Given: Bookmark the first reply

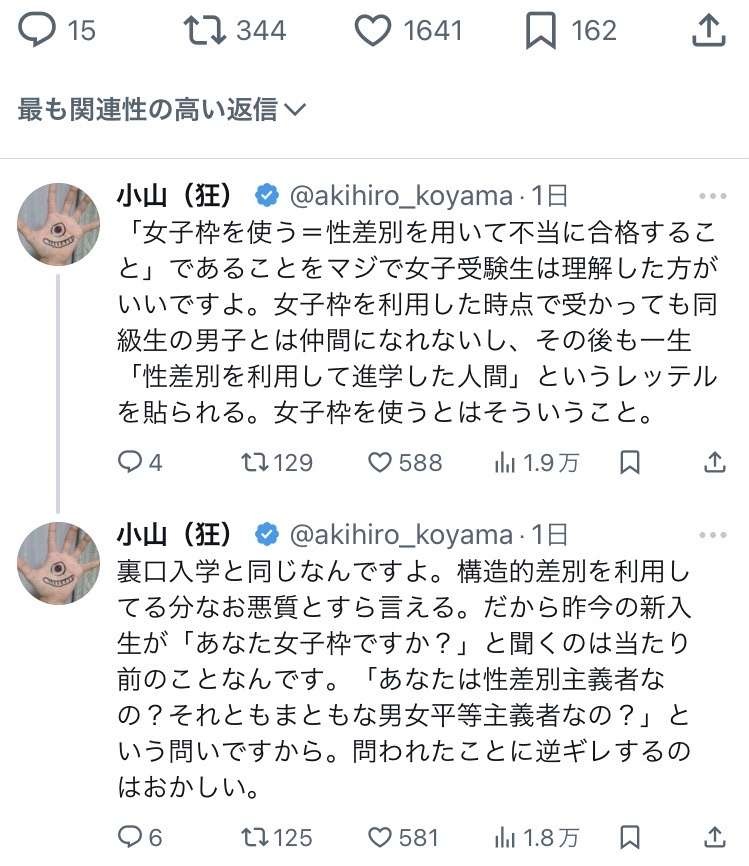Looking at the screenshot, I should 630,462.
